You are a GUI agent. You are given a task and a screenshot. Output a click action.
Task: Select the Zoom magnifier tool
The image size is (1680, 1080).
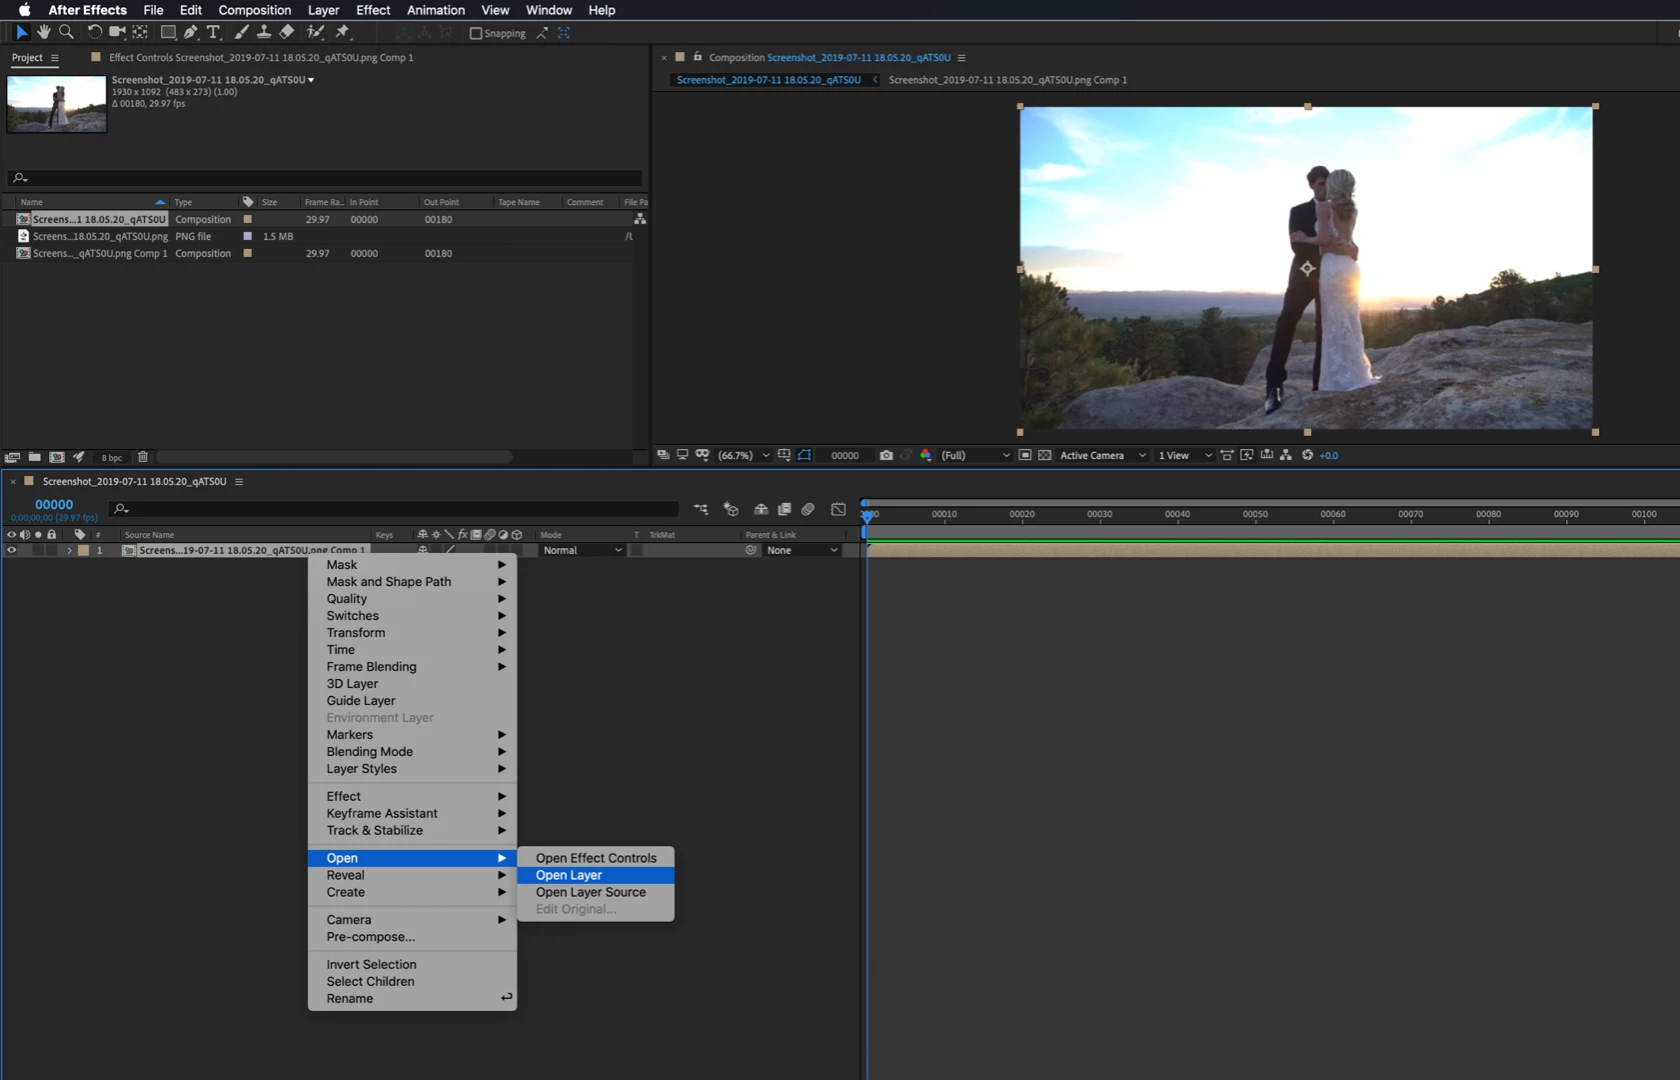pyautogui.click(x=66, y=33)
